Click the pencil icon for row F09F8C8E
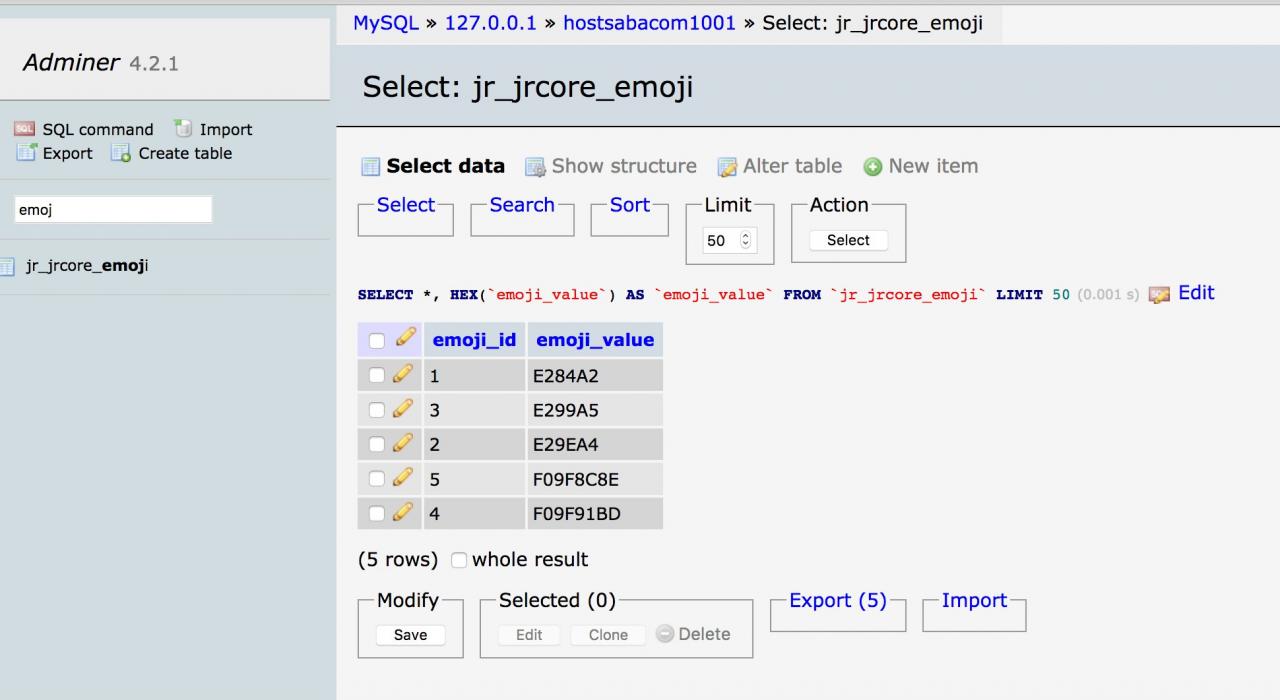The image size is (1280, 700). (x=403, y=478)
